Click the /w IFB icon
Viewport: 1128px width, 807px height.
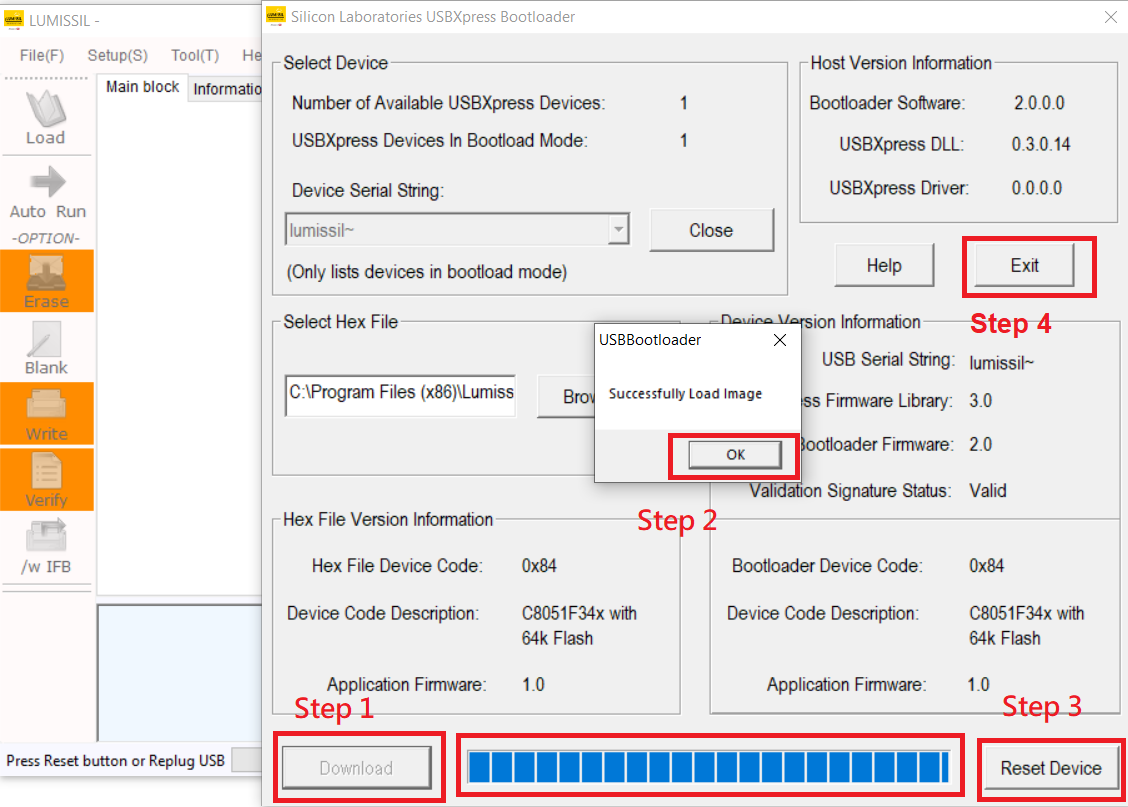point(46,547)
